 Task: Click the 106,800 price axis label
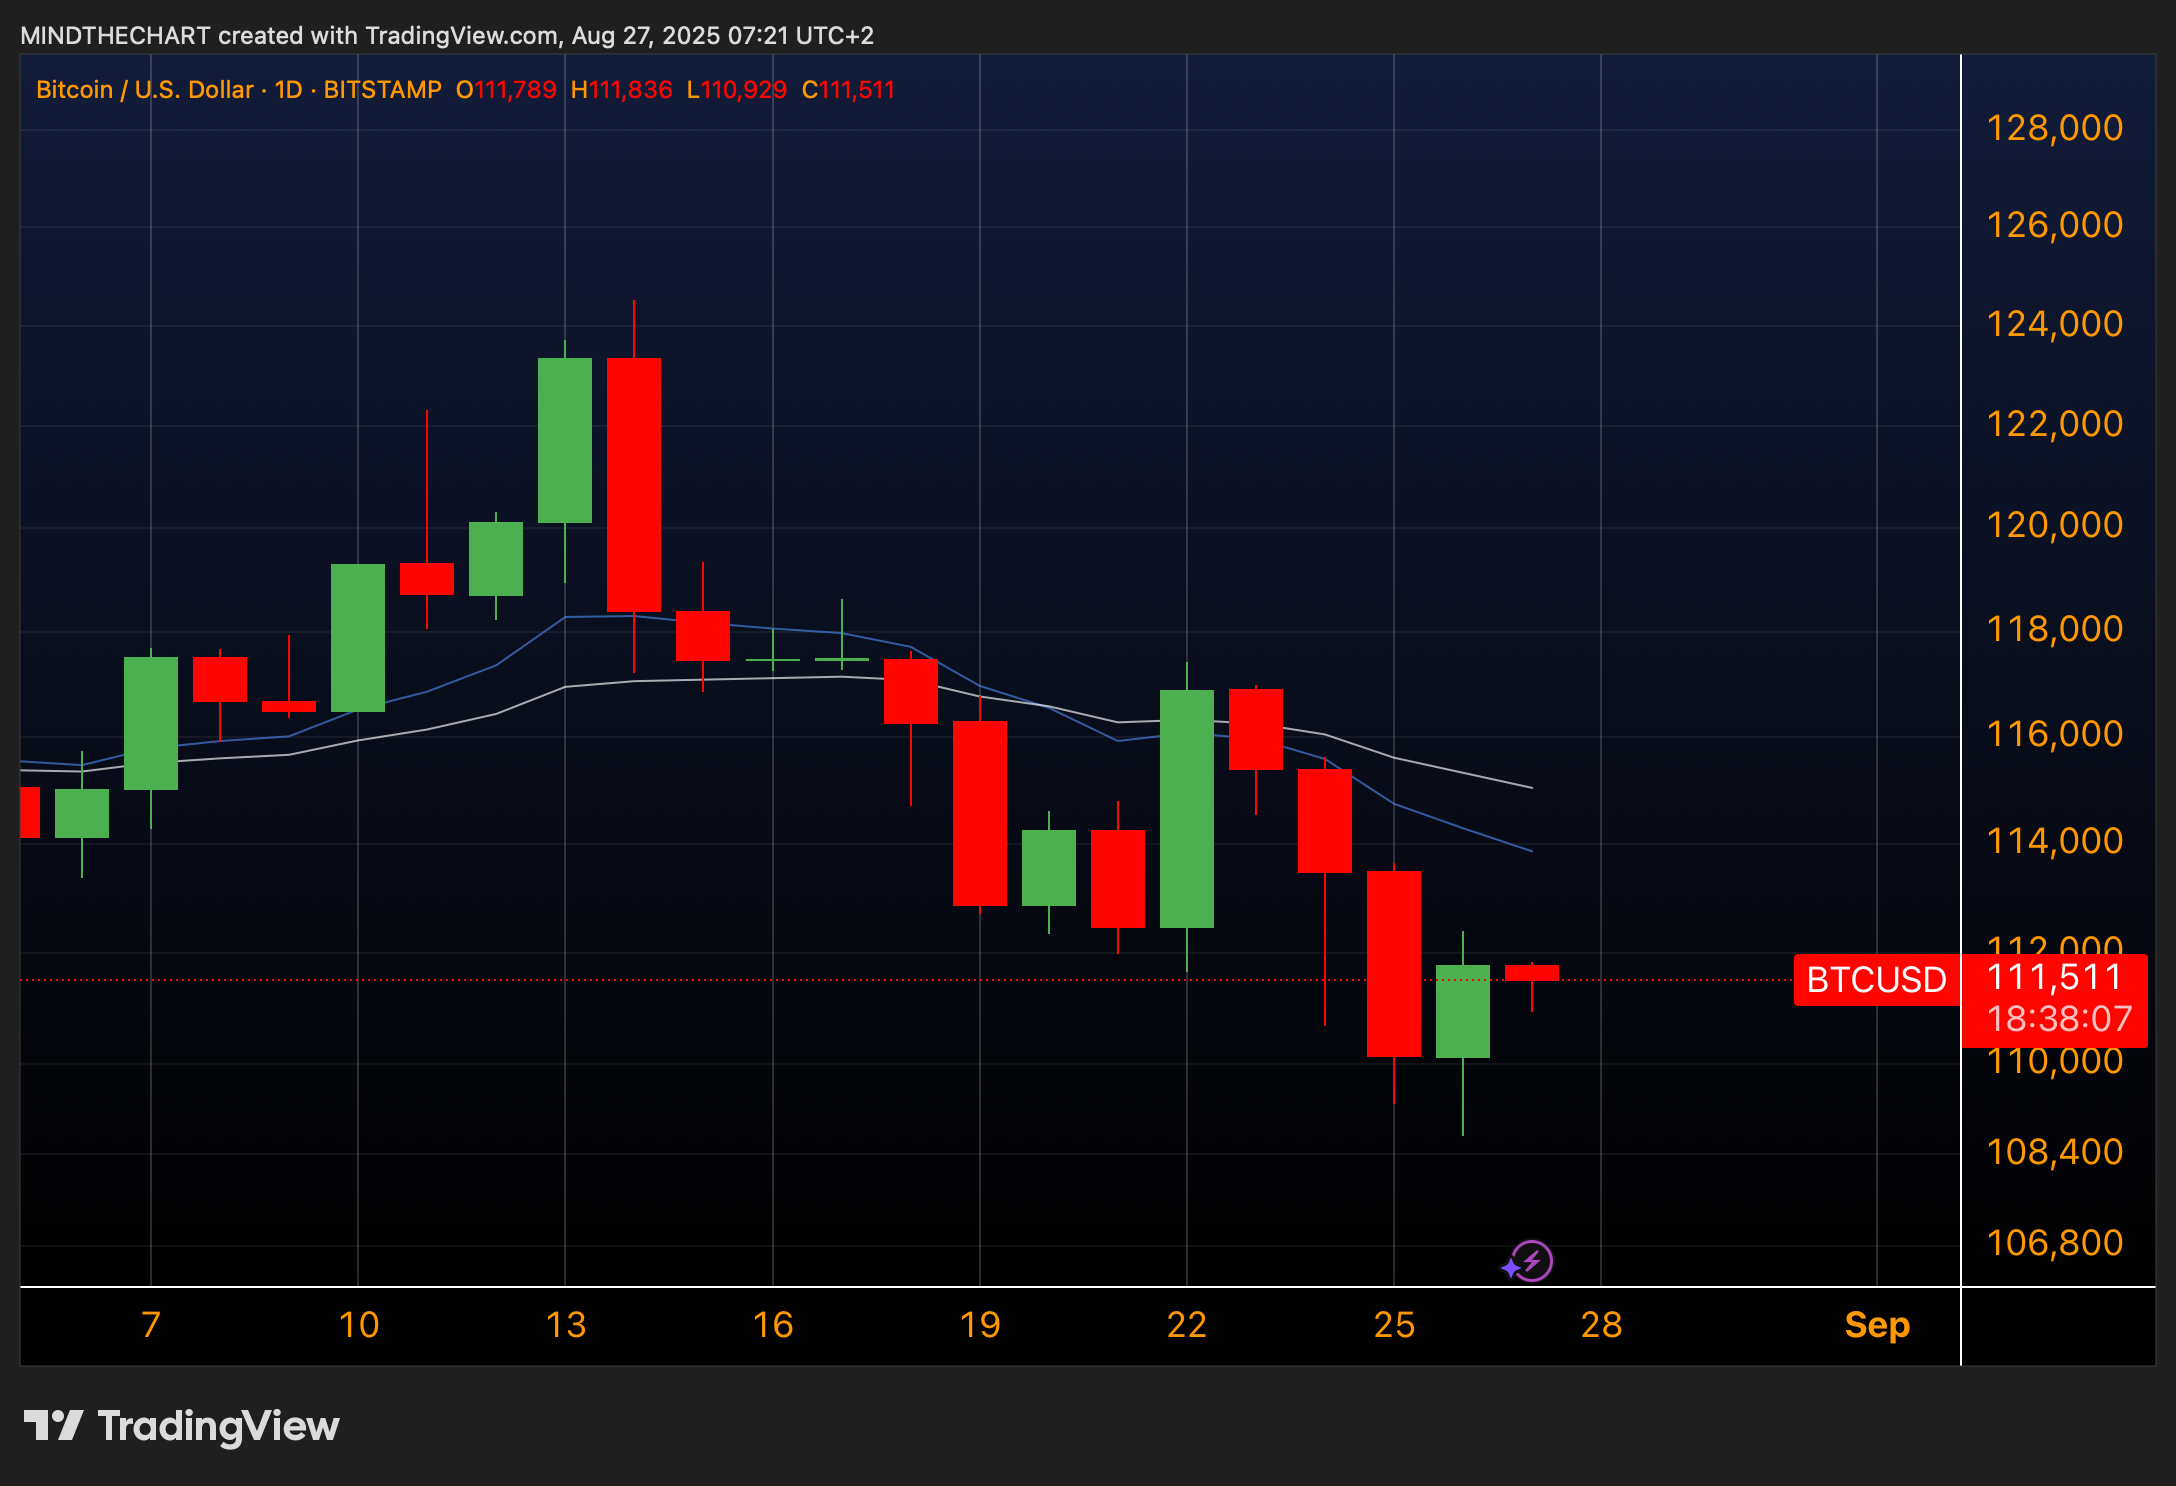(2054, 1243)
